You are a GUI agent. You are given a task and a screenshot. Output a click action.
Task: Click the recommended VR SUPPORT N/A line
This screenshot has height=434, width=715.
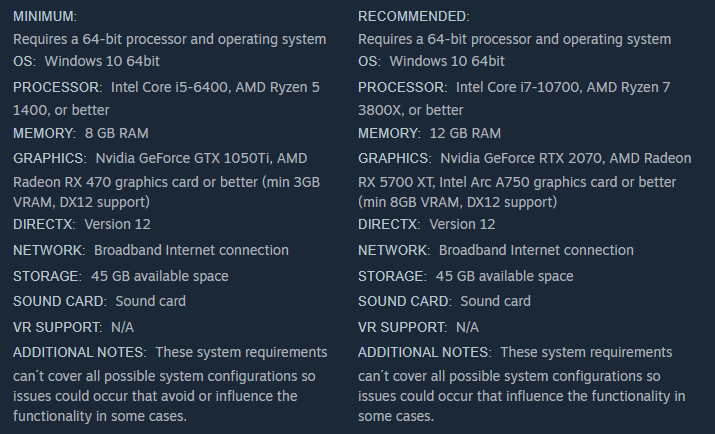coord(418,327)
